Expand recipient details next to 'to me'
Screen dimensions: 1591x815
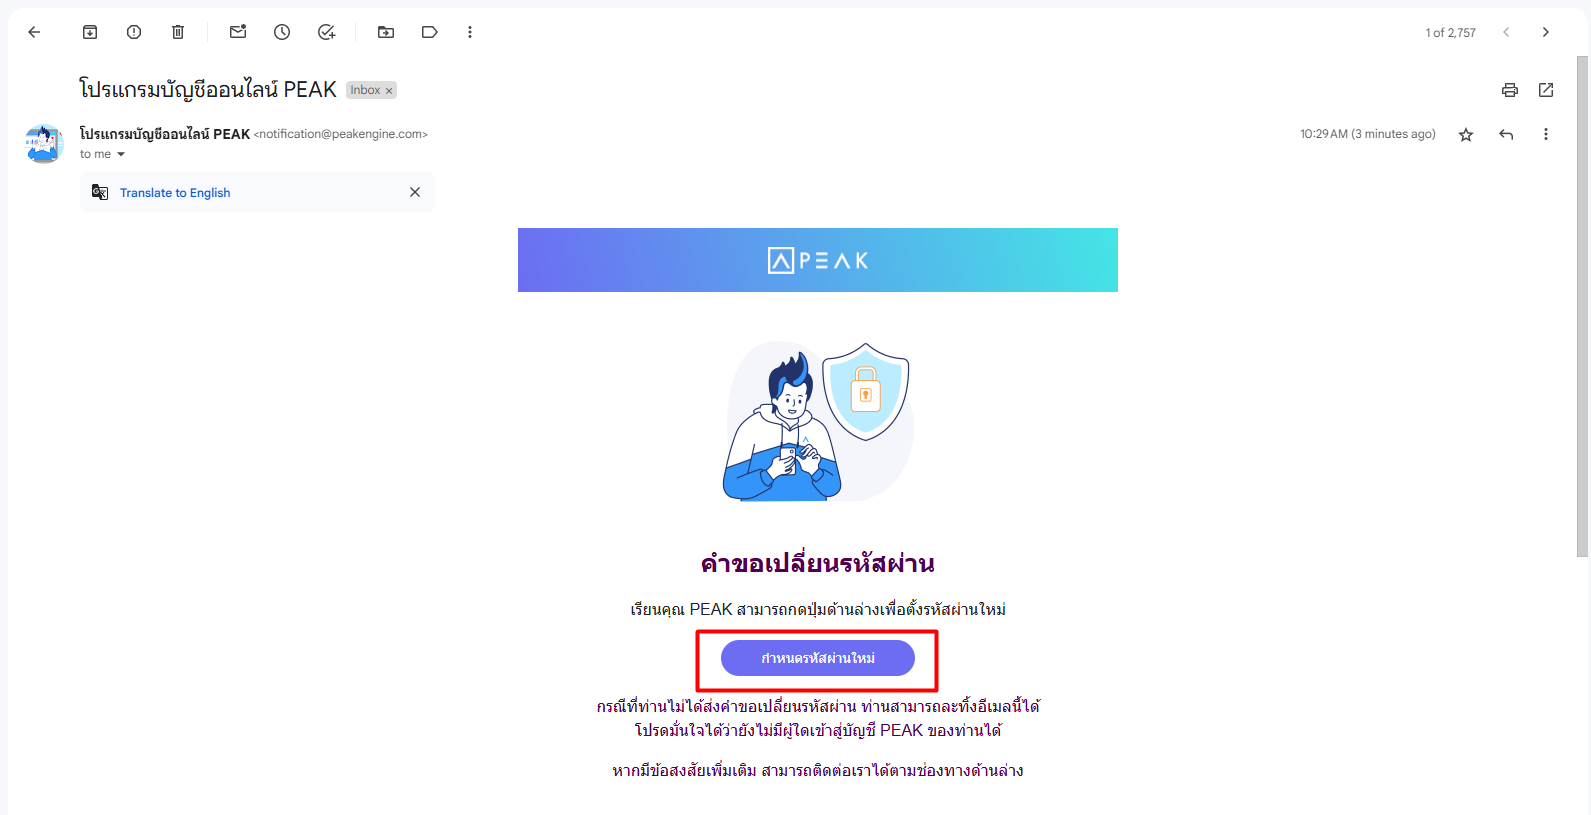point(121,154)
